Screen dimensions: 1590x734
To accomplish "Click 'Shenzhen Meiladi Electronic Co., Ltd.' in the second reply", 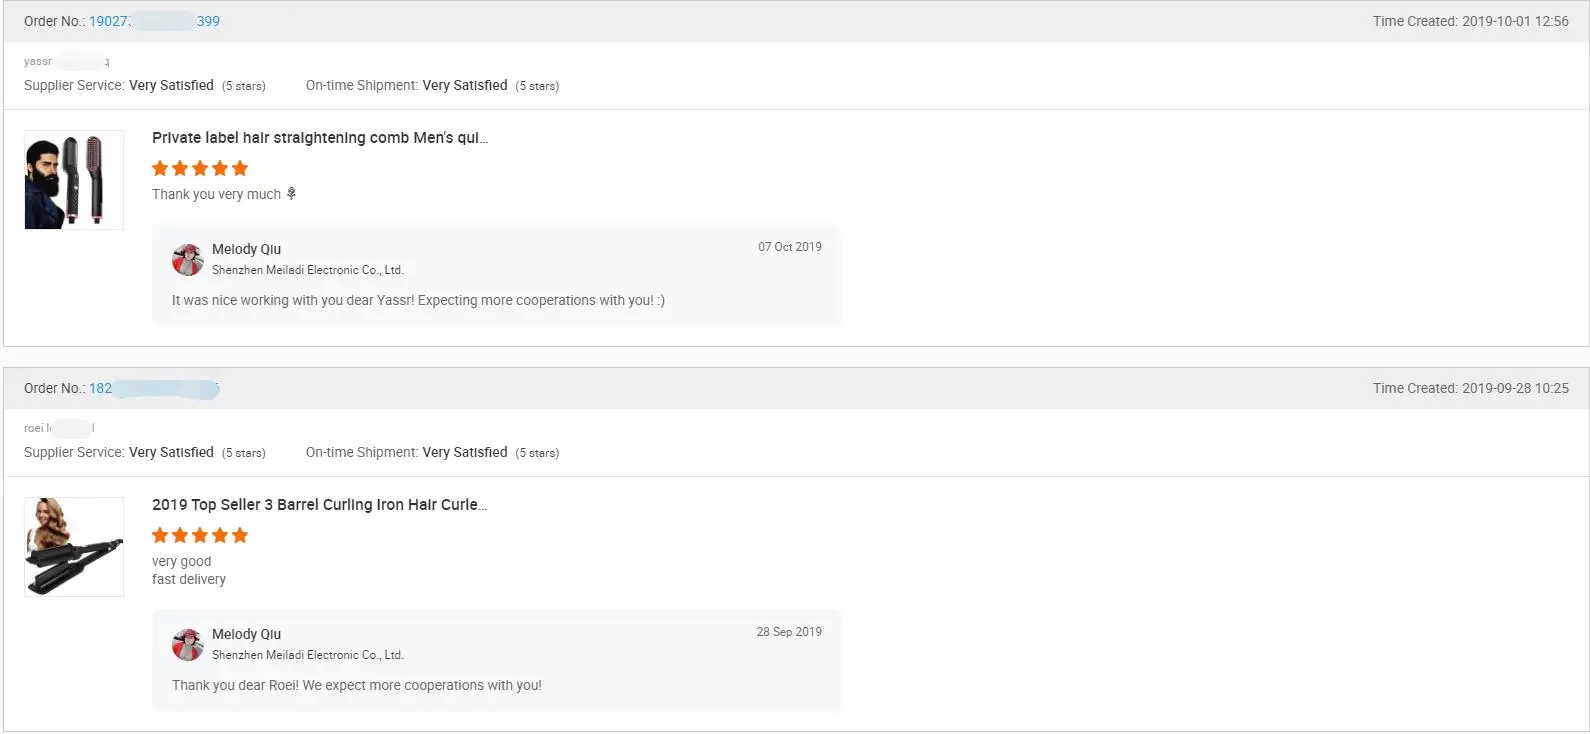I will 308,655.
